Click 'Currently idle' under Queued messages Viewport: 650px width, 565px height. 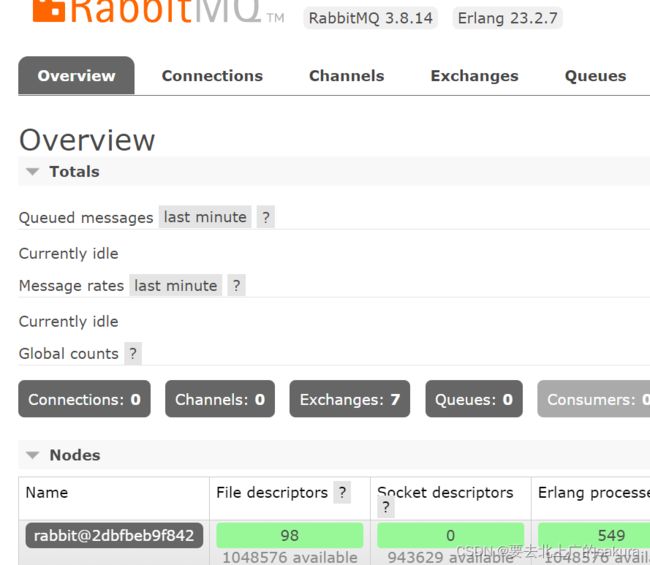[x=68, y=253]
